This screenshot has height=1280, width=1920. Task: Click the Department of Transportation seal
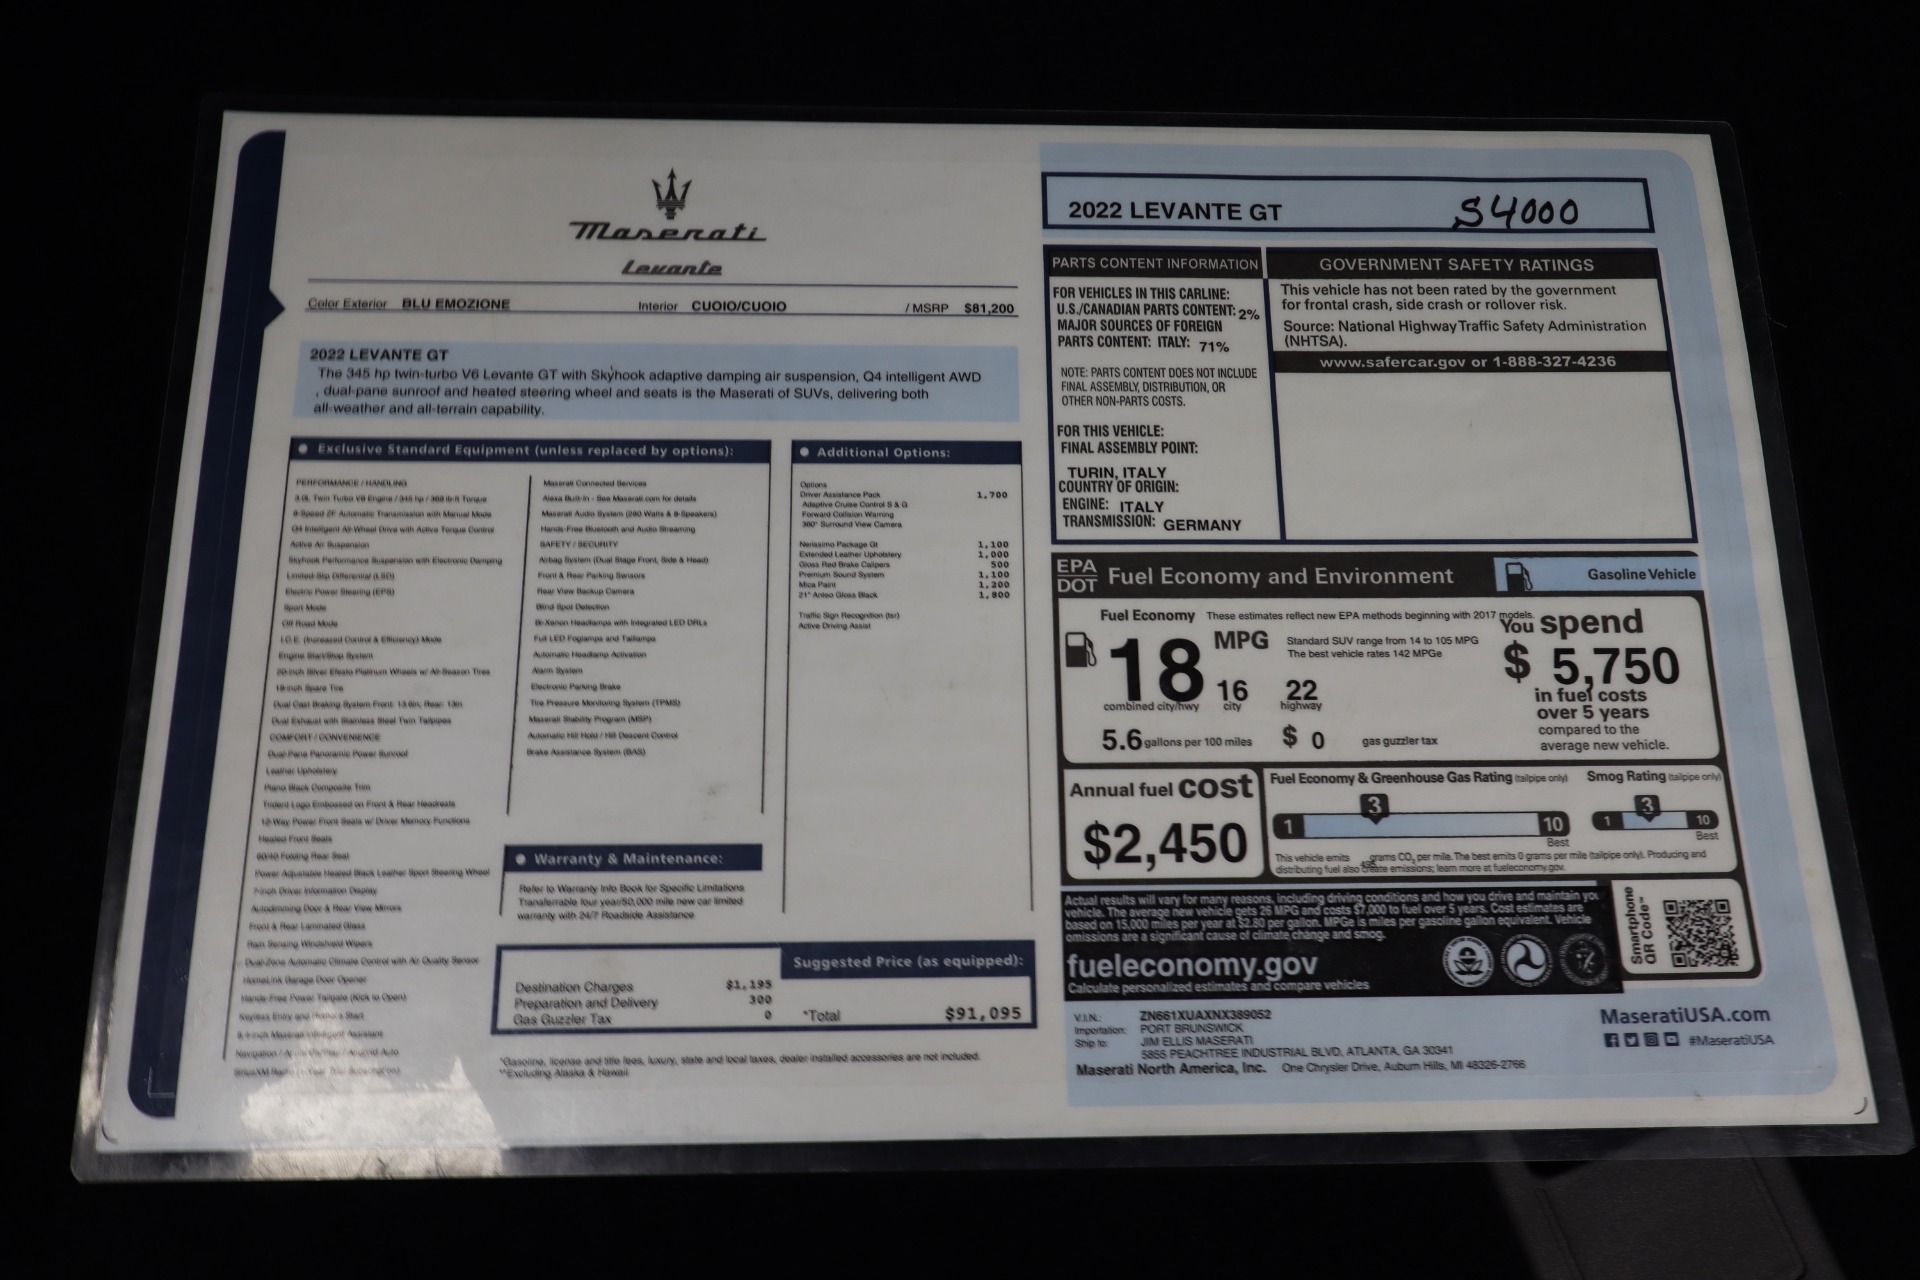tap(1526, 961)
